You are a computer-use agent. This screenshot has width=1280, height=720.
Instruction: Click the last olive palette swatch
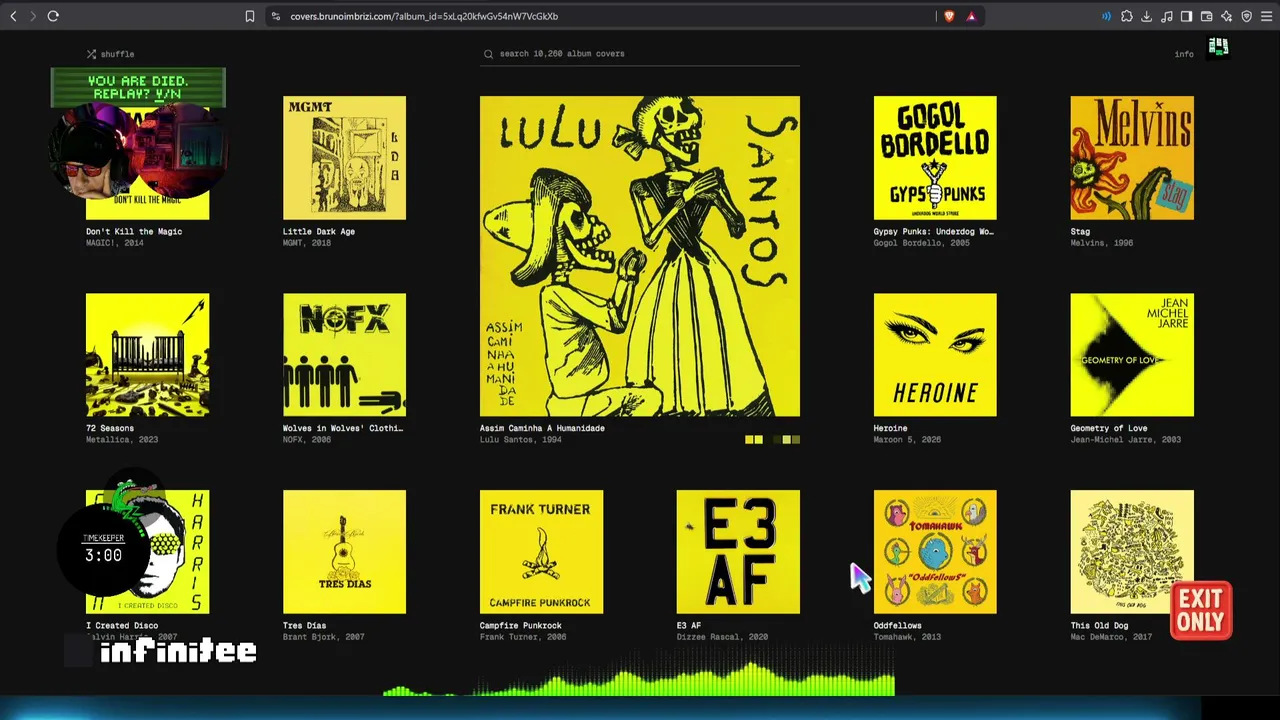[796, 440]
